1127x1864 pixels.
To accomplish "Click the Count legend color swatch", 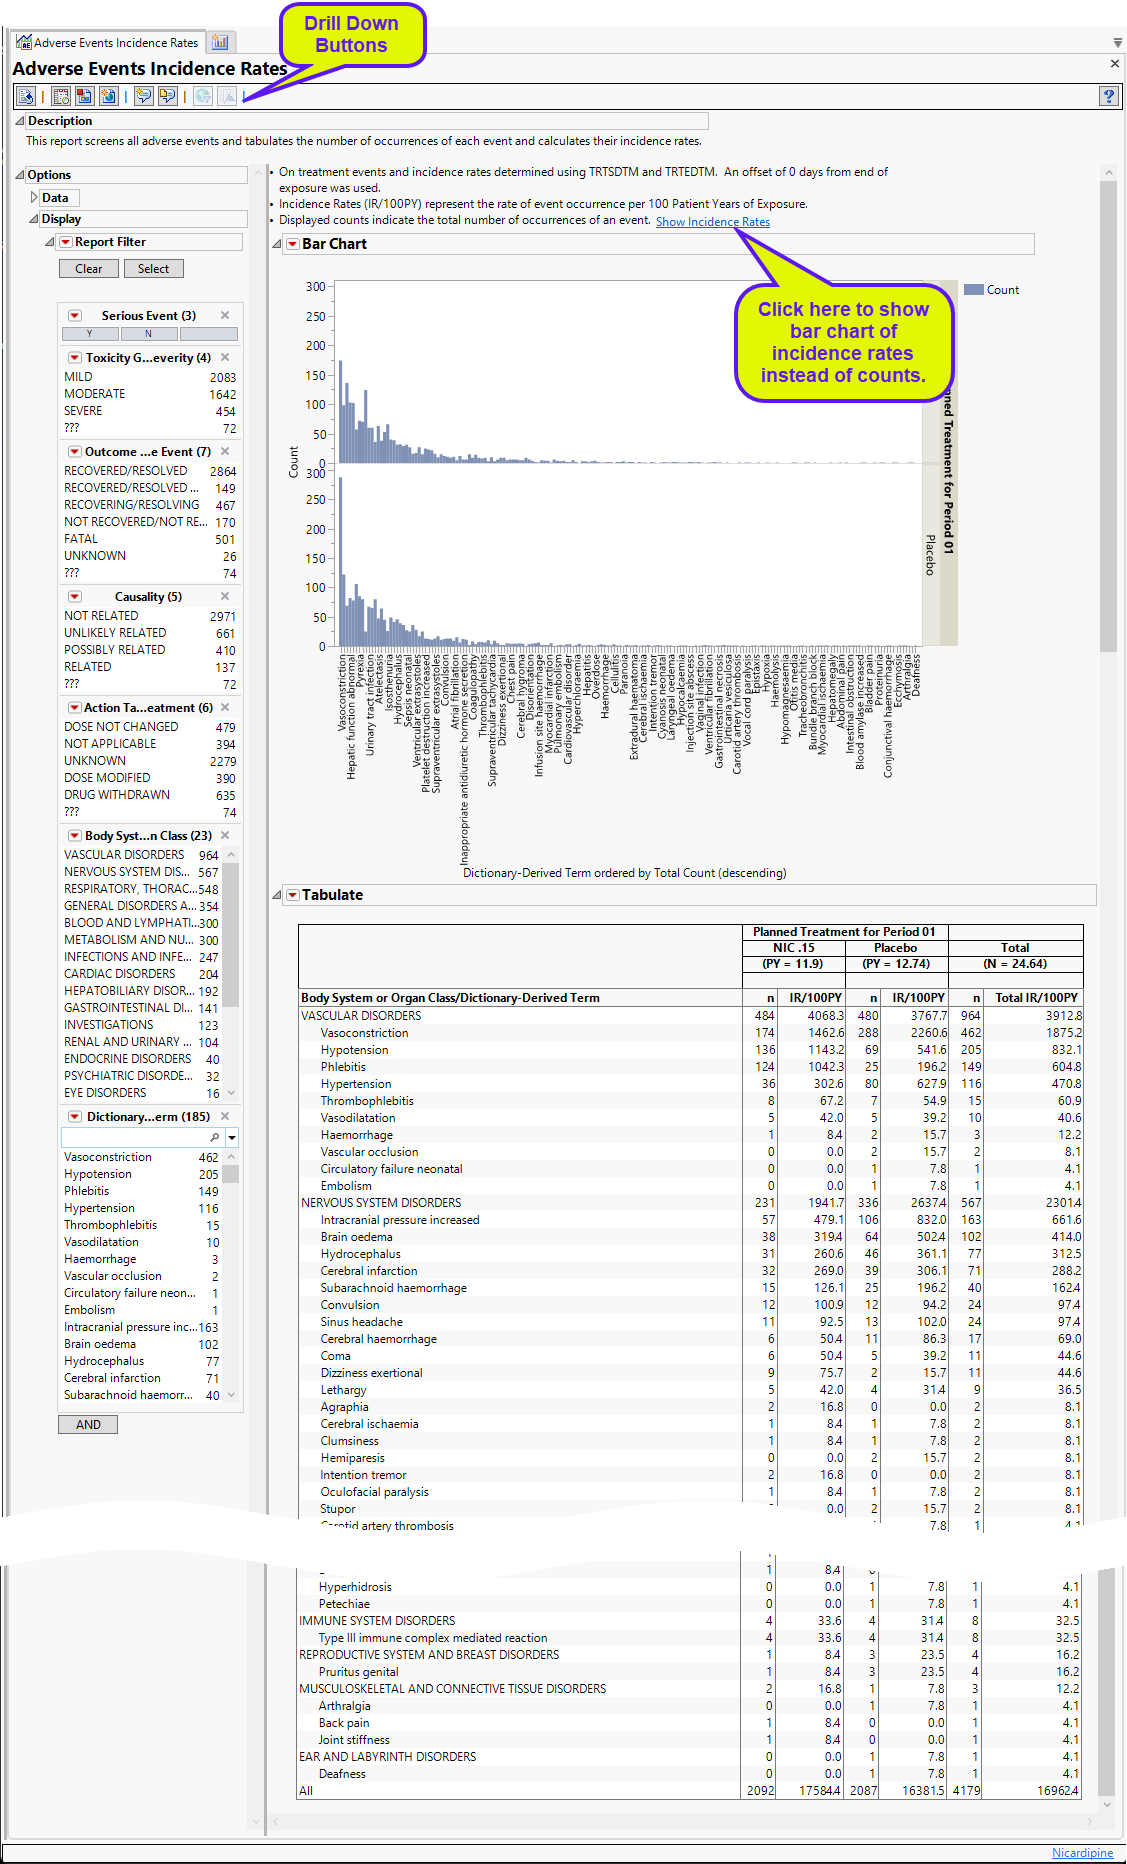I will (x=973, y=290).
